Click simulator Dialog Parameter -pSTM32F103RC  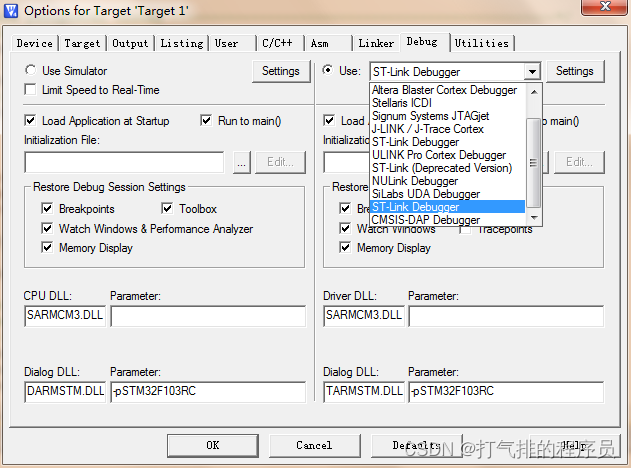coord(208,392)
